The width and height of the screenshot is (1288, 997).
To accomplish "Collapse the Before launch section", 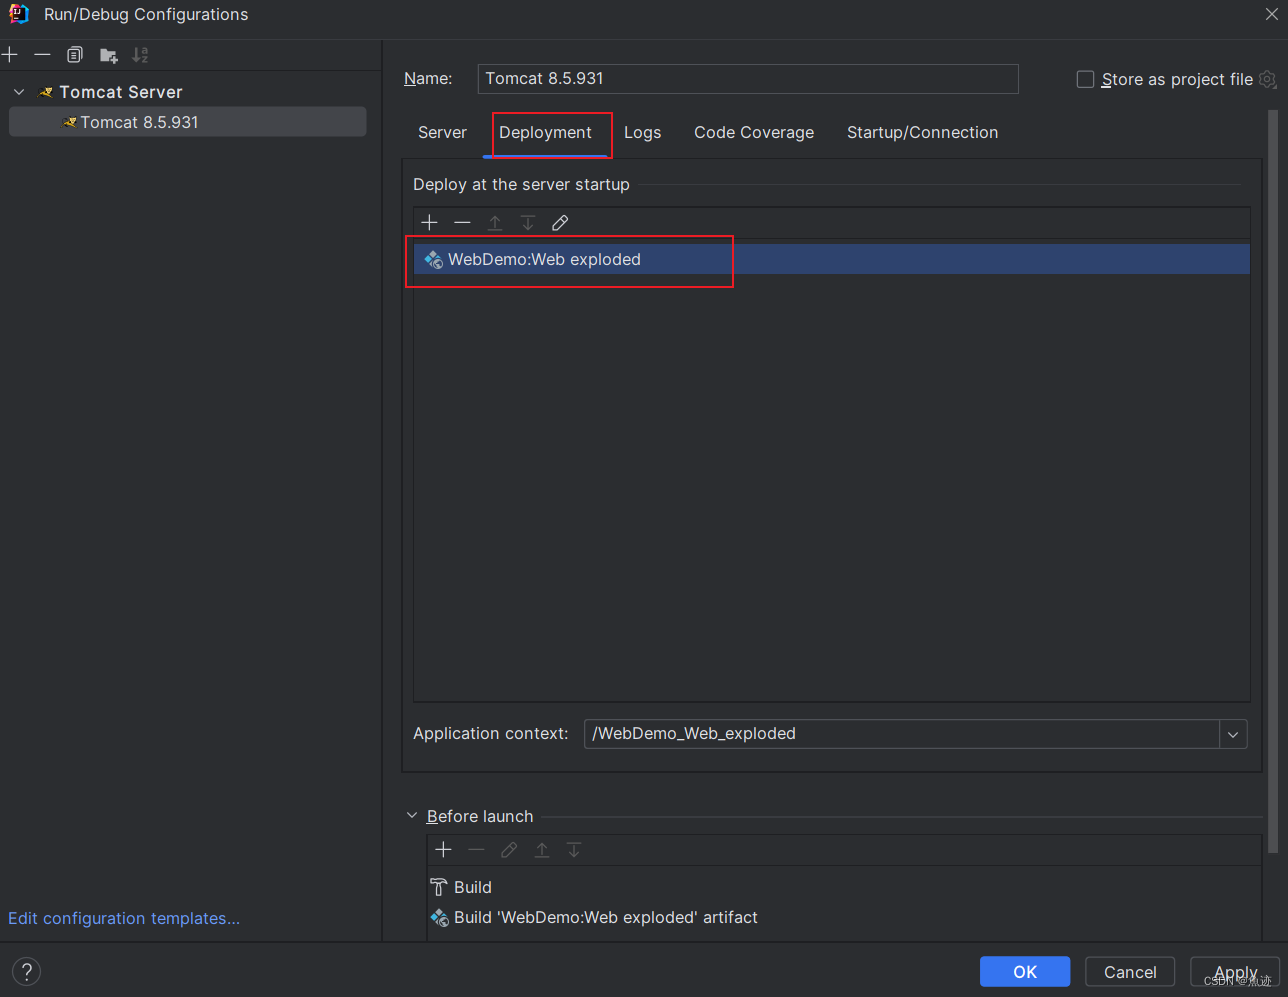I will tap(412, 816).
